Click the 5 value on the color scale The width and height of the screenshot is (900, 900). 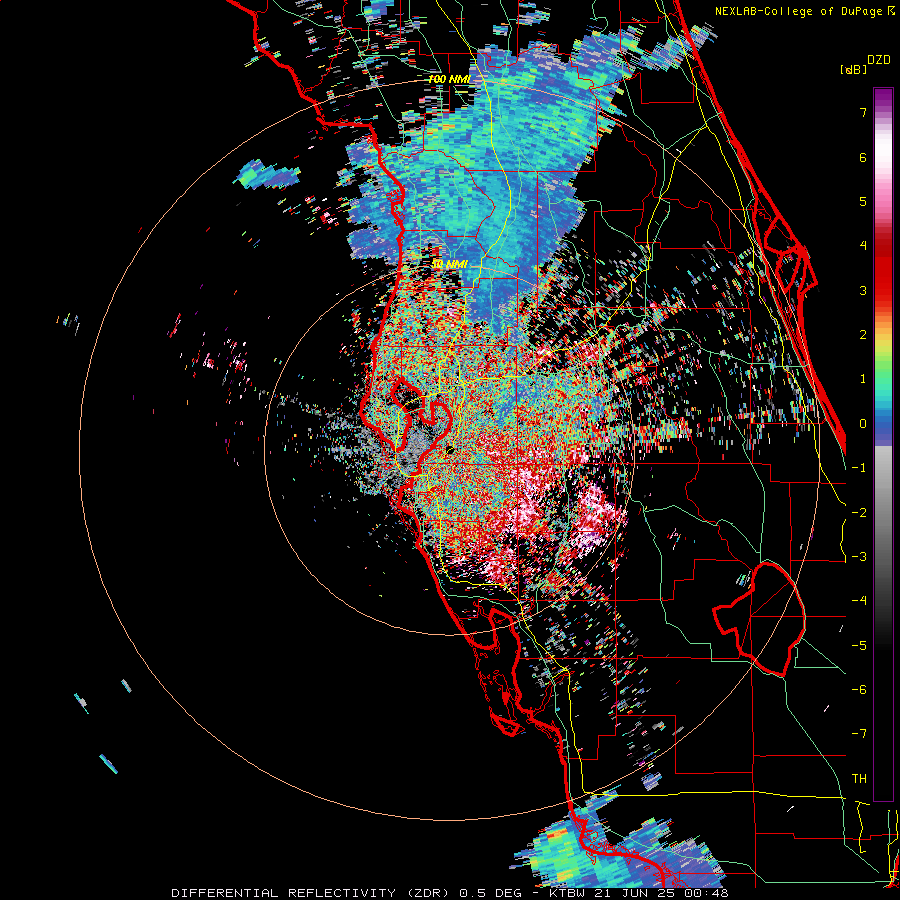coord(863,201)
